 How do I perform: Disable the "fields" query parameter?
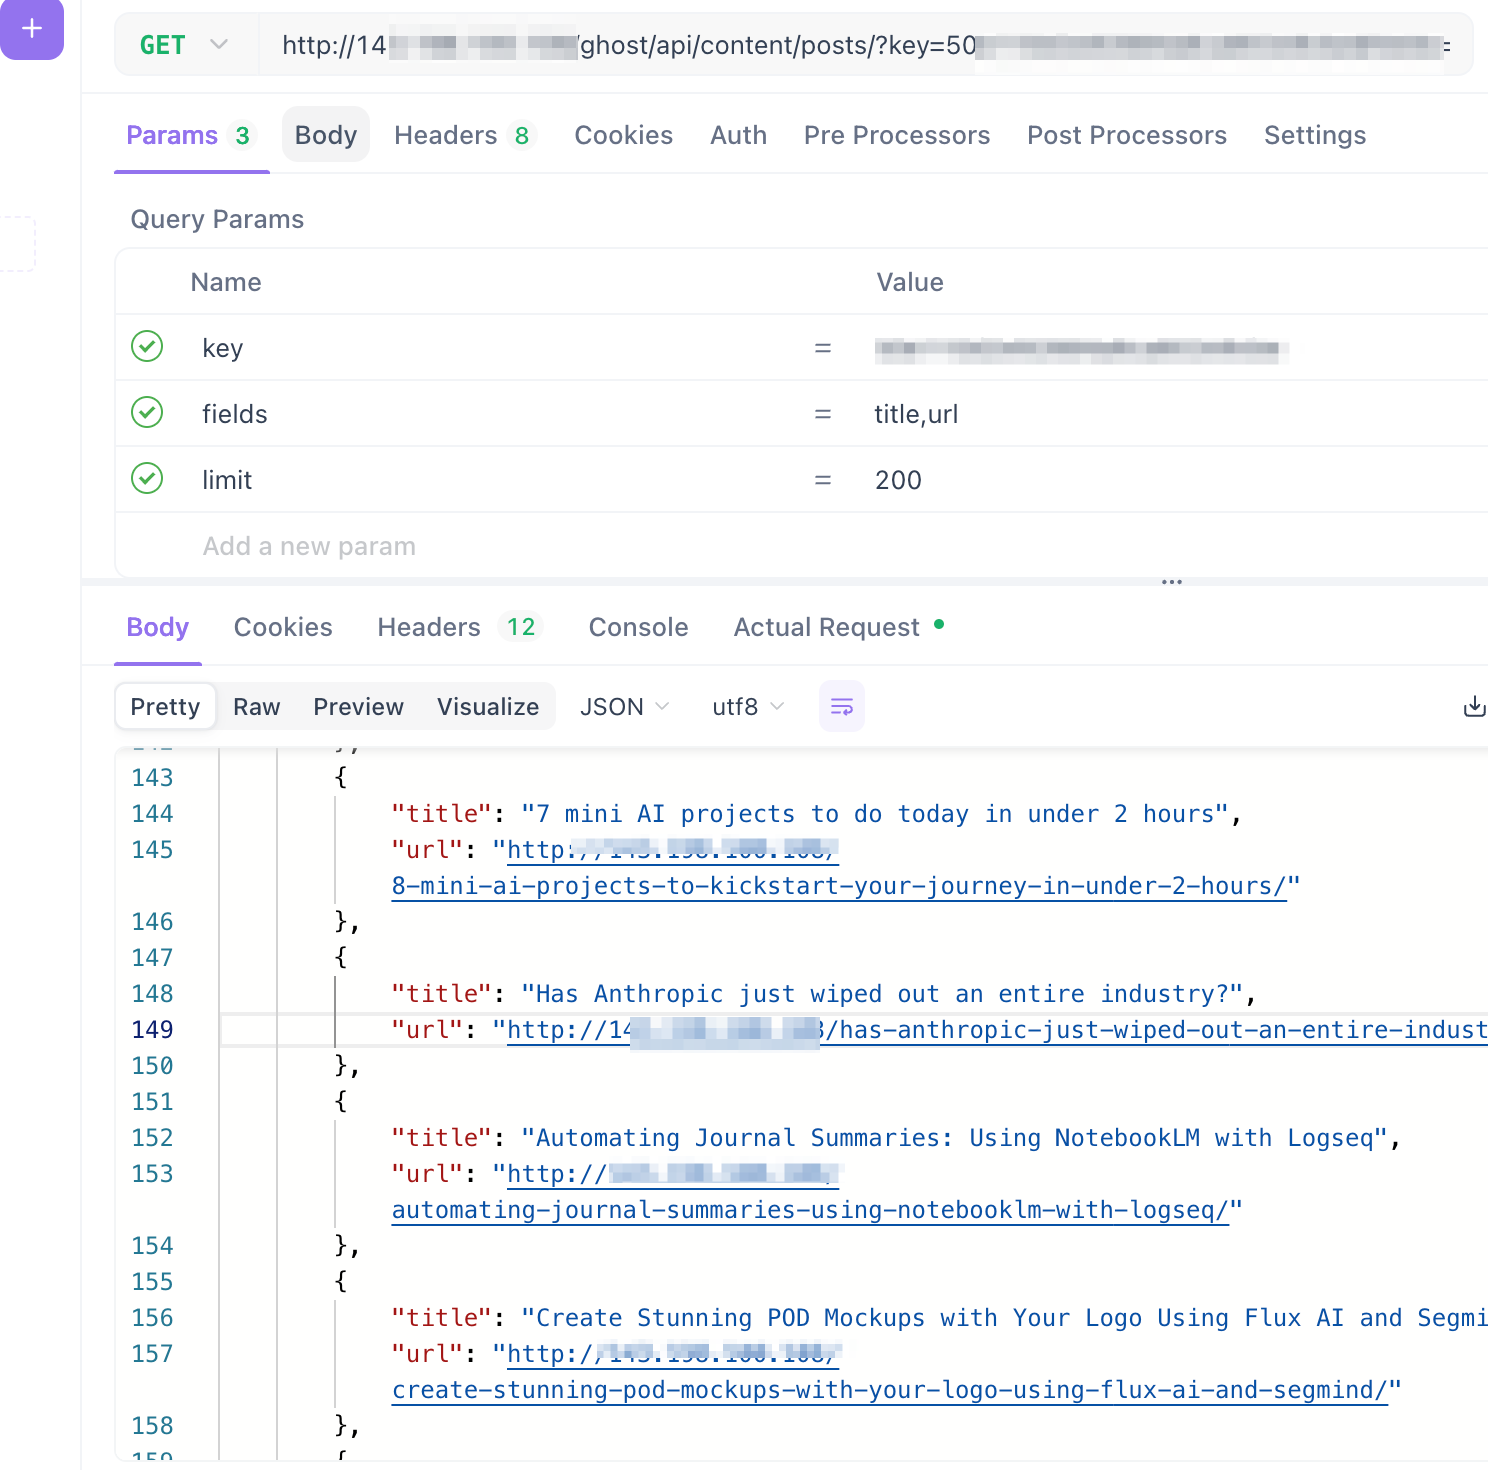pos(147,413)
